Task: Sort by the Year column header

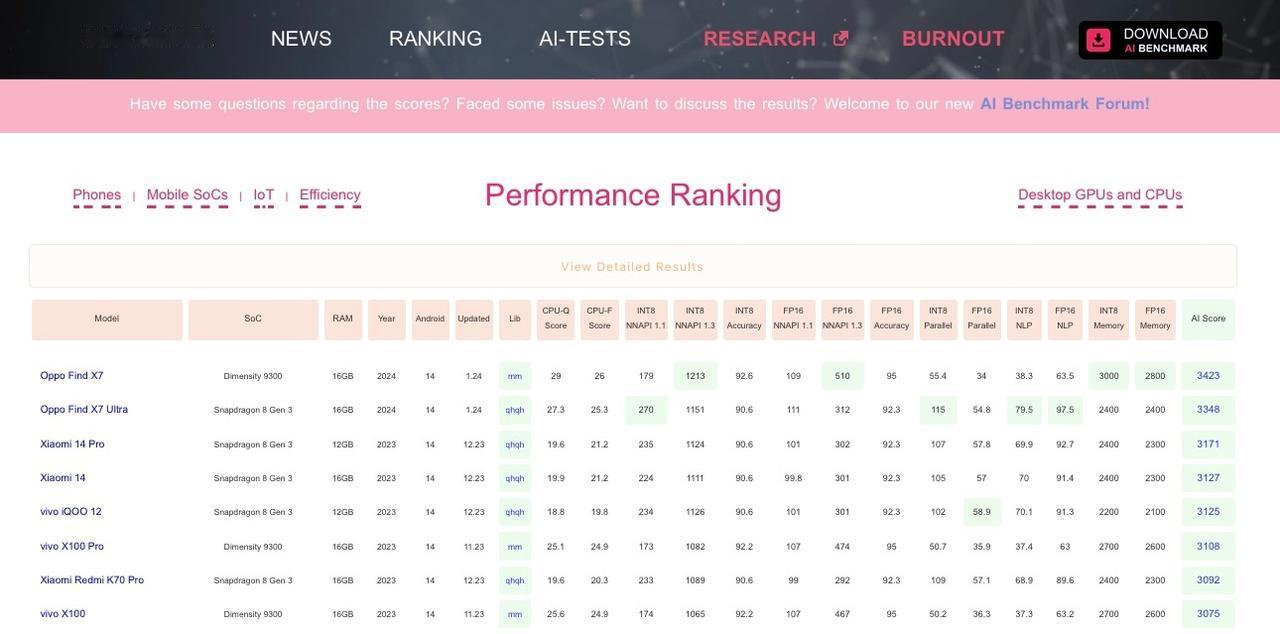Action: coord(387,320)
